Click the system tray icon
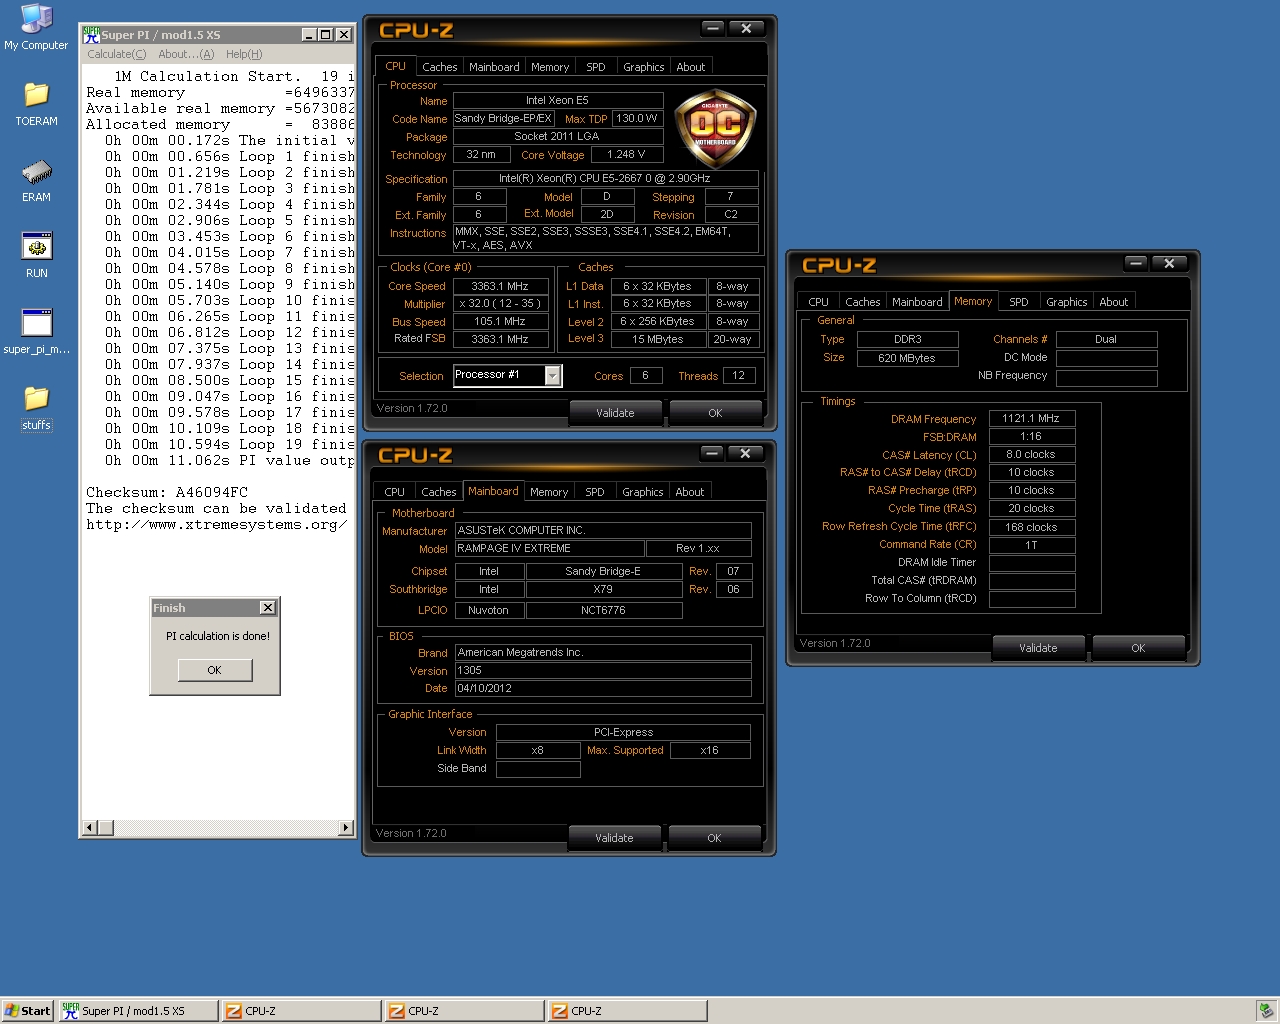The width and height of the screenshot is (1280, 1024). [x=1266, y=1011]
